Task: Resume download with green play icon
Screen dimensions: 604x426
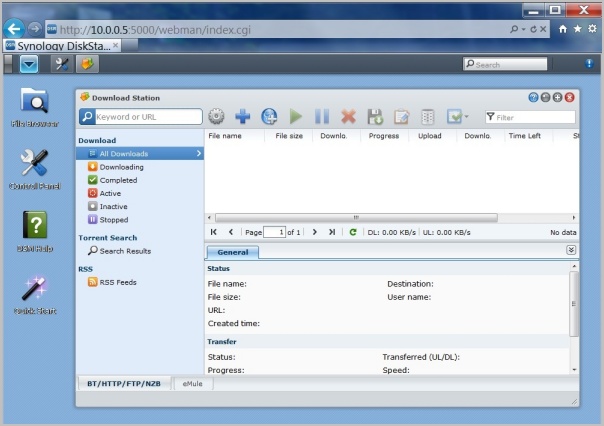Action: pyautogui.click(x=295, y=116)
